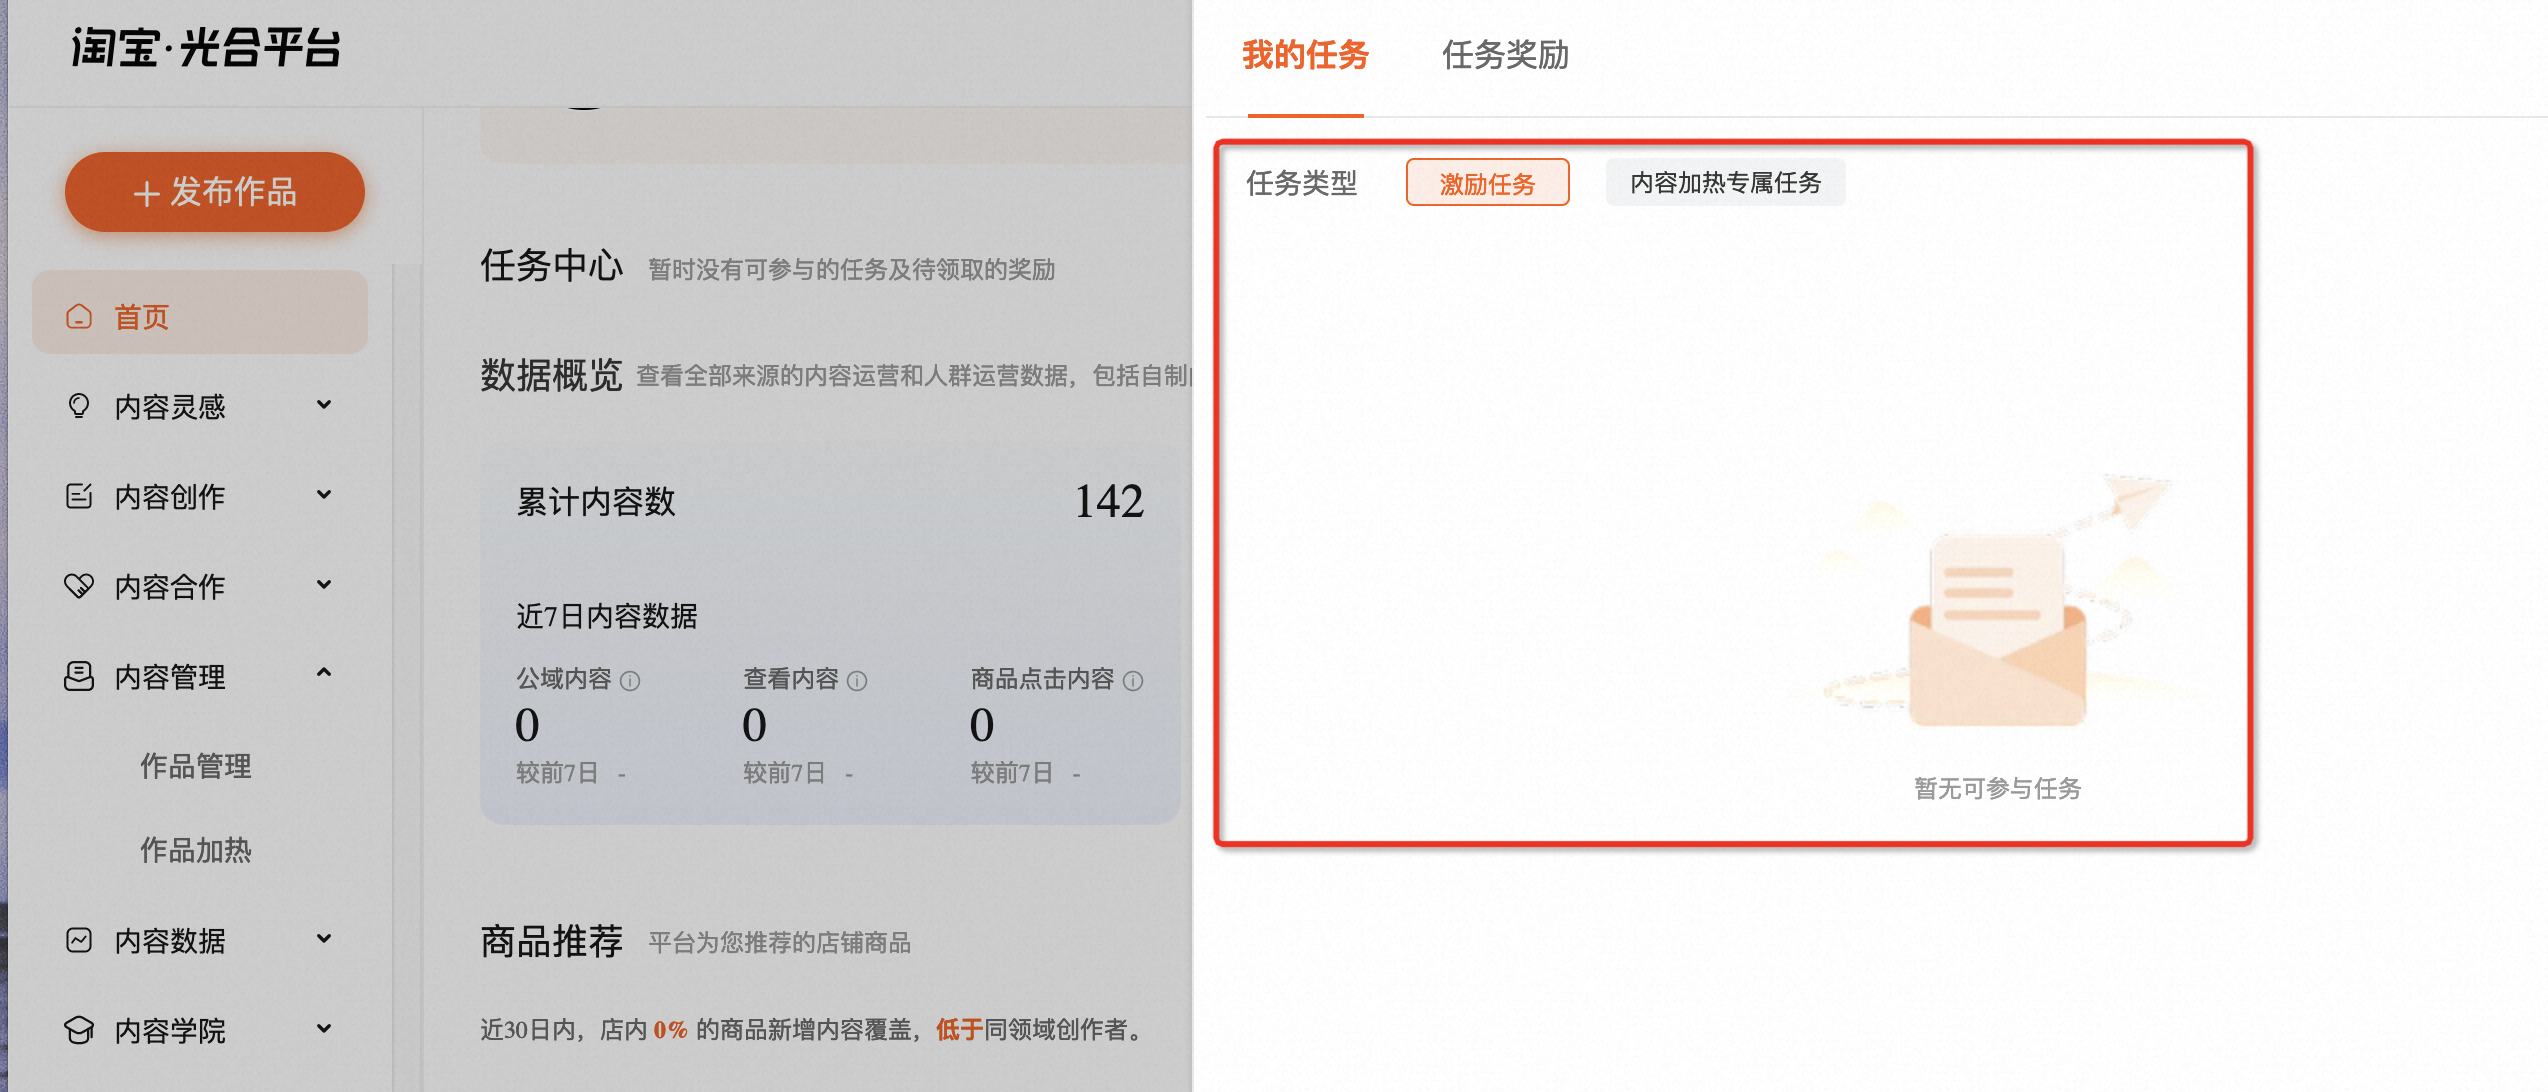Click the 内容创作 edit icon
2548x1092 pixels.
(79, 496)
